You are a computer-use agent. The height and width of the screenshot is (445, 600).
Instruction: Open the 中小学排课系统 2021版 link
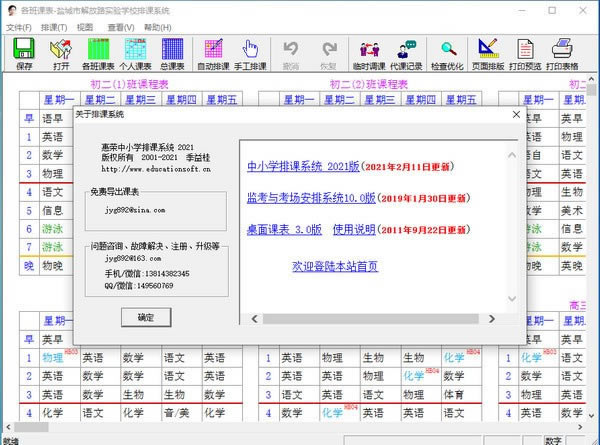pos(301,165)
